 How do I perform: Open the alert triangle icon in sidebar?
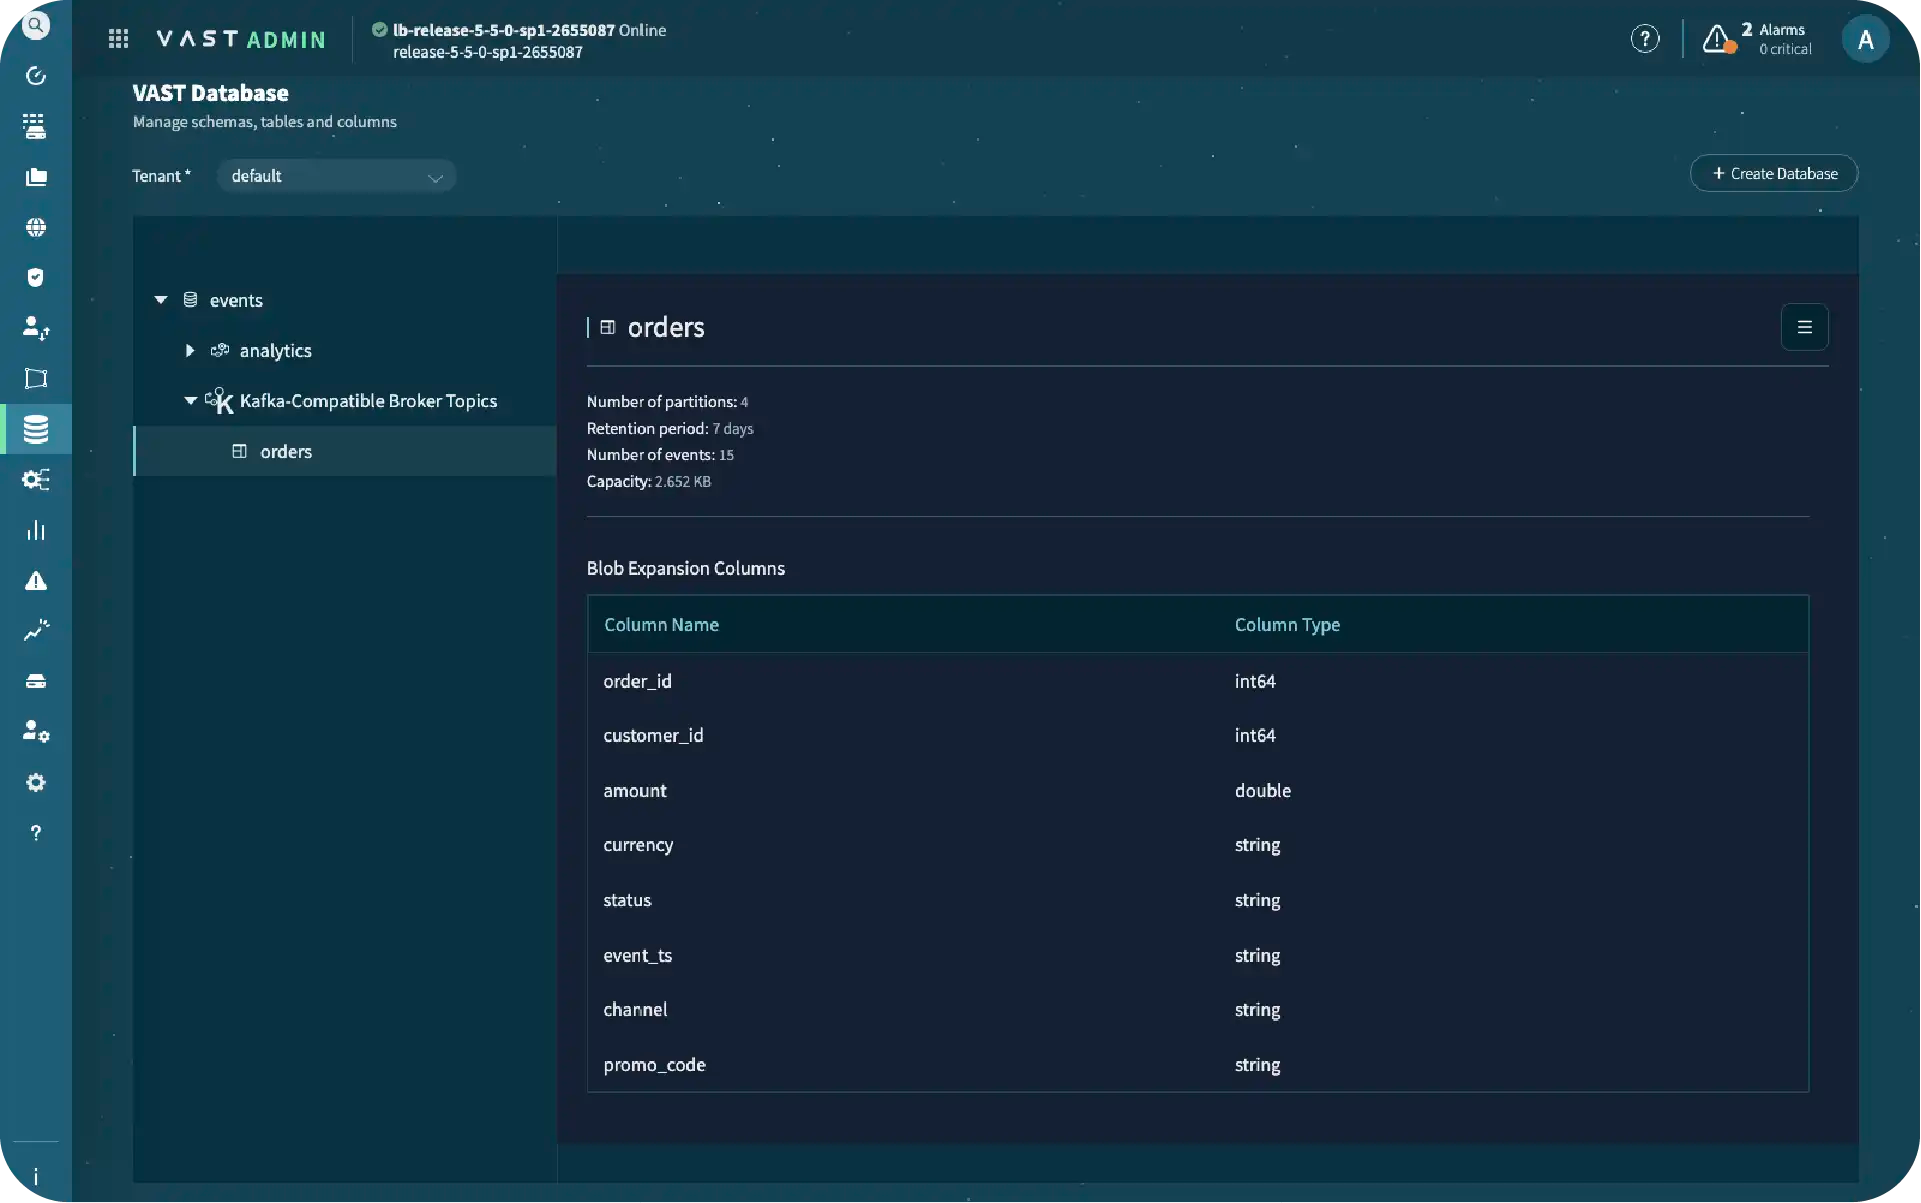point(36,580)
